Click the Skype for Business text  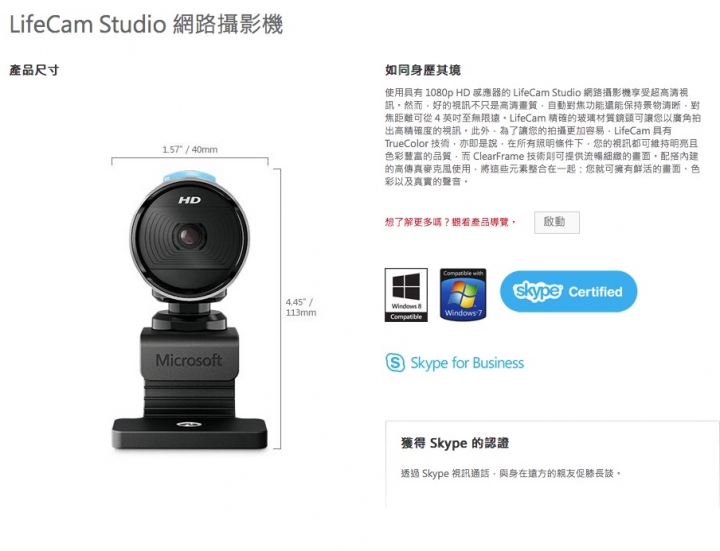467,363
